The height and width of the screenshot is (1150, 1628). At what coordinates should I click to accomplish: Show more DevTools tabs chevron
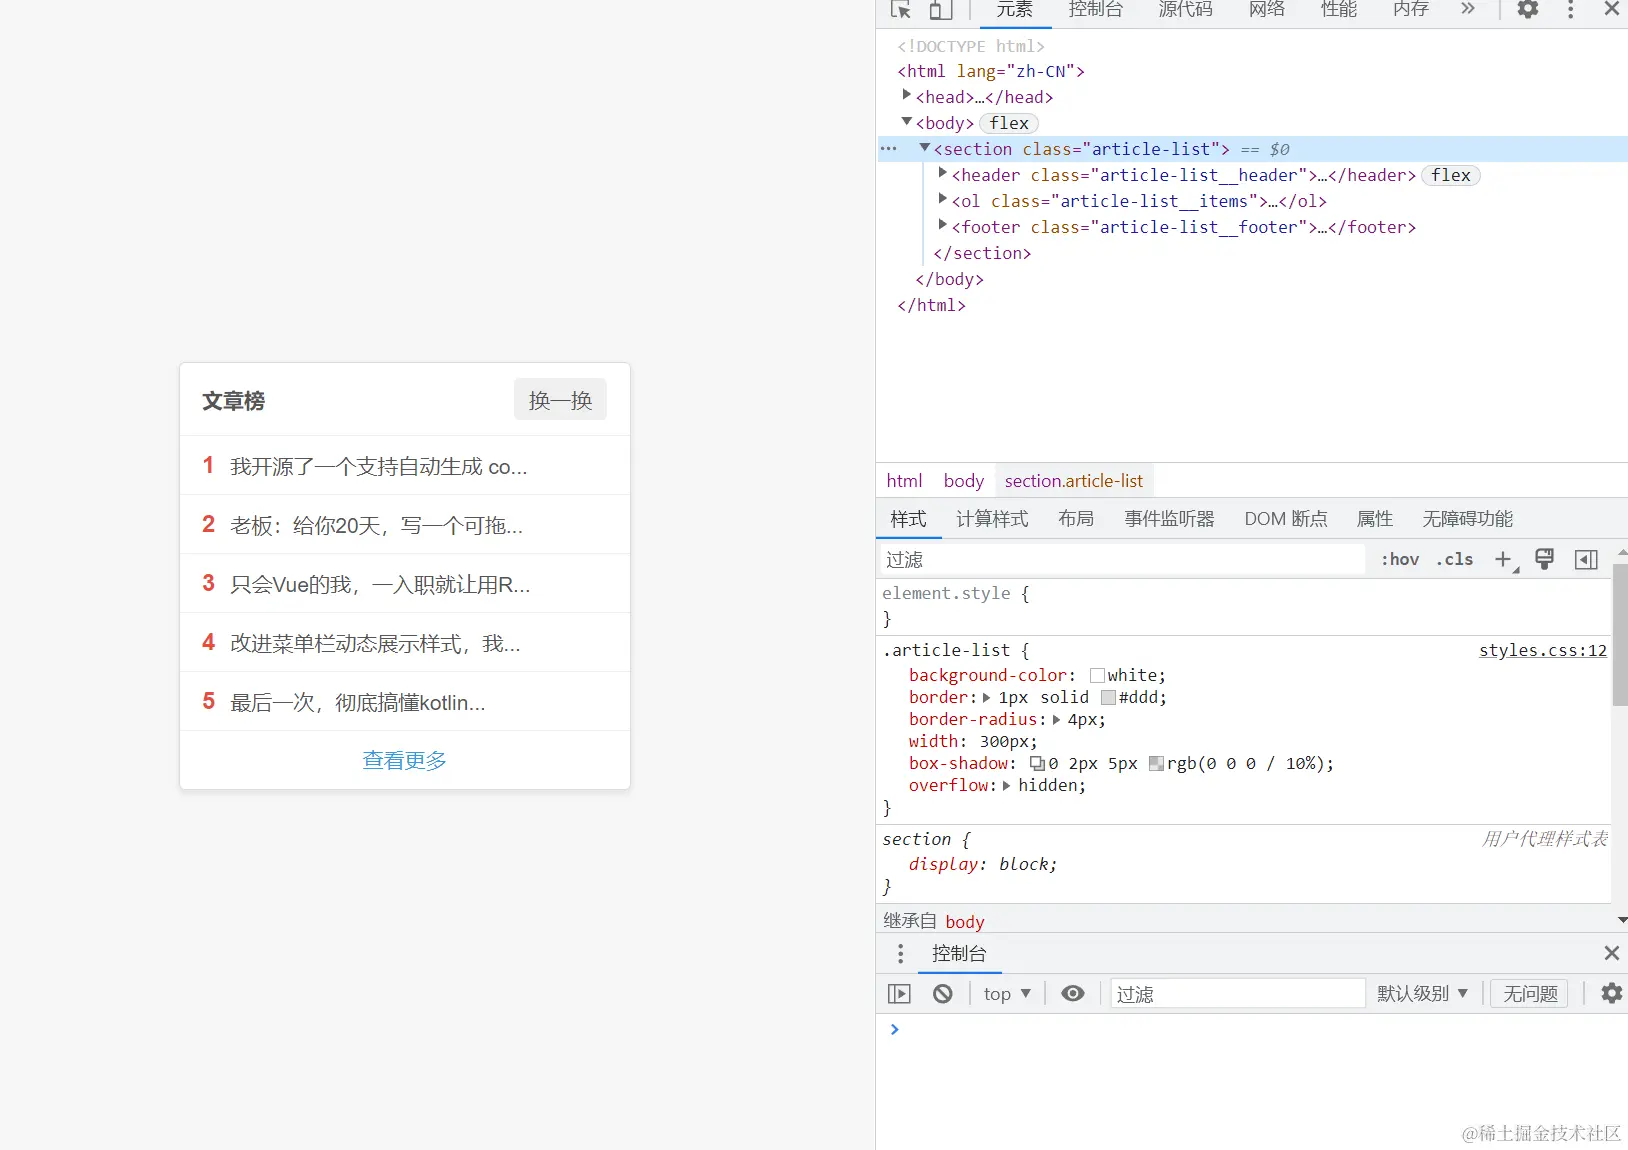point(1467,9)
